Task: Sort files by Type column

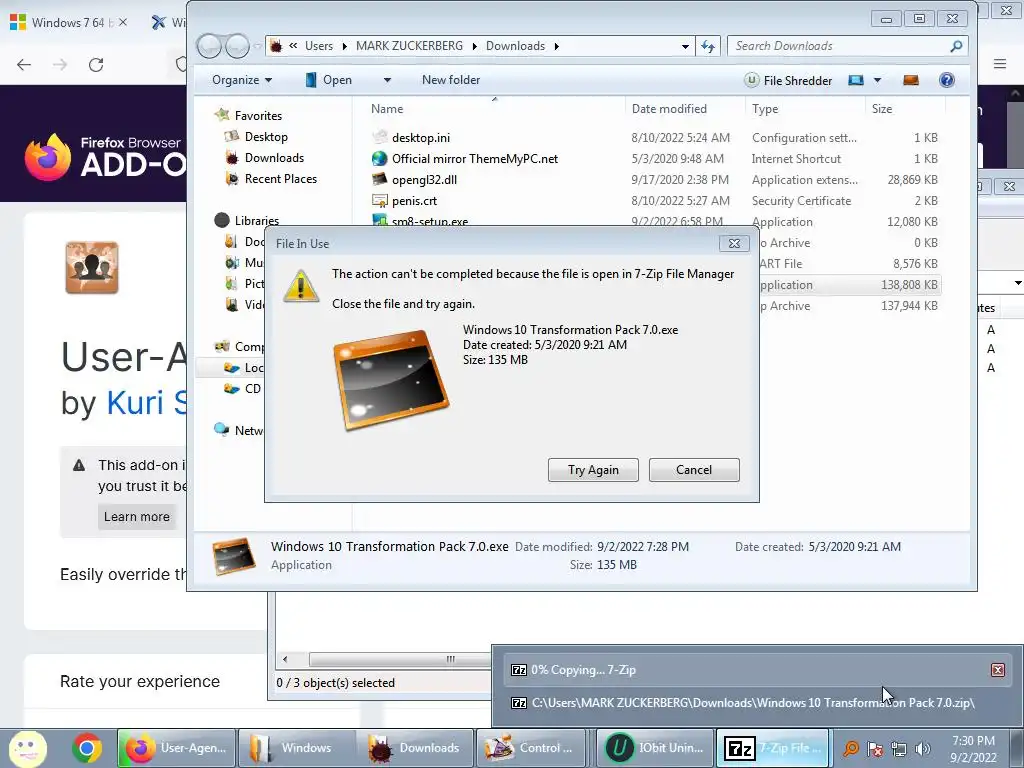Action: tap(765, 108)
